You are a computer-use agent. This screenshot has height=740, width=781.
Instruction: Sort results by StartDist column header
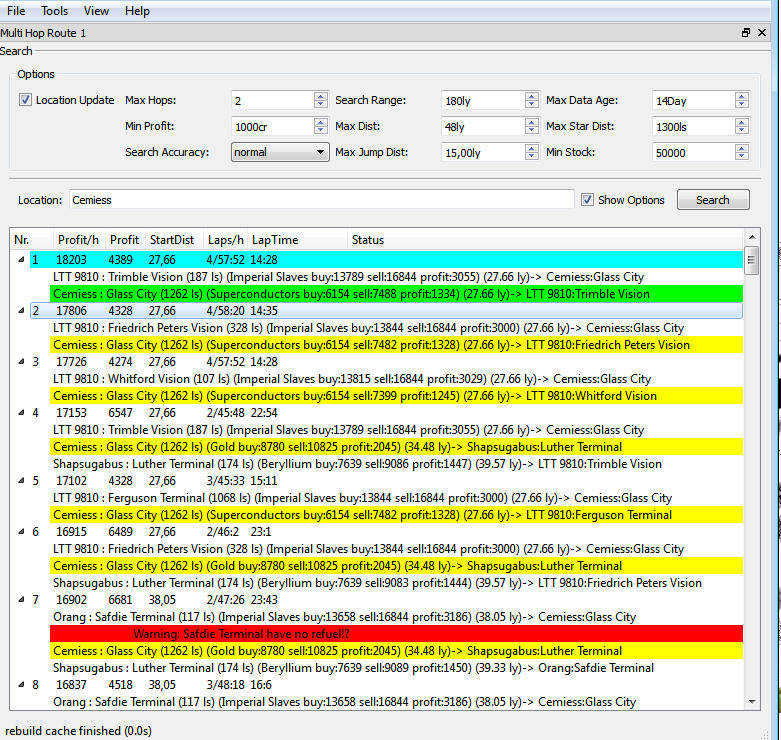tap(172, 240)
